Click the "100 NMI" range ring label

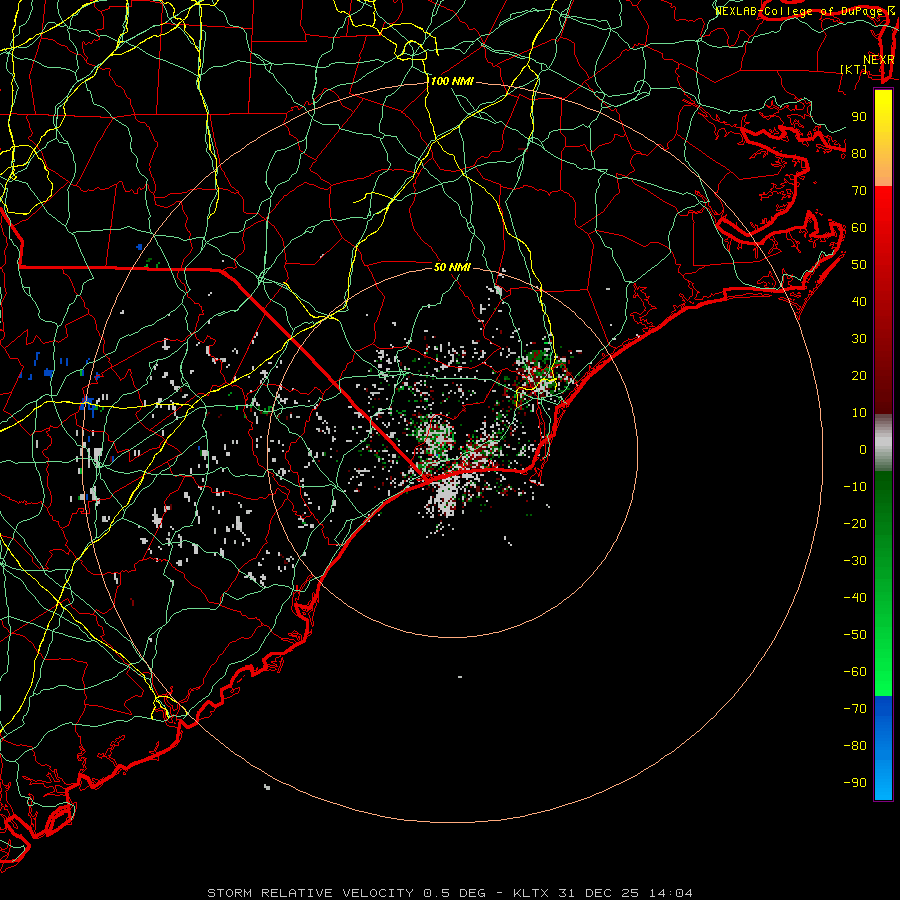point(452,82)
